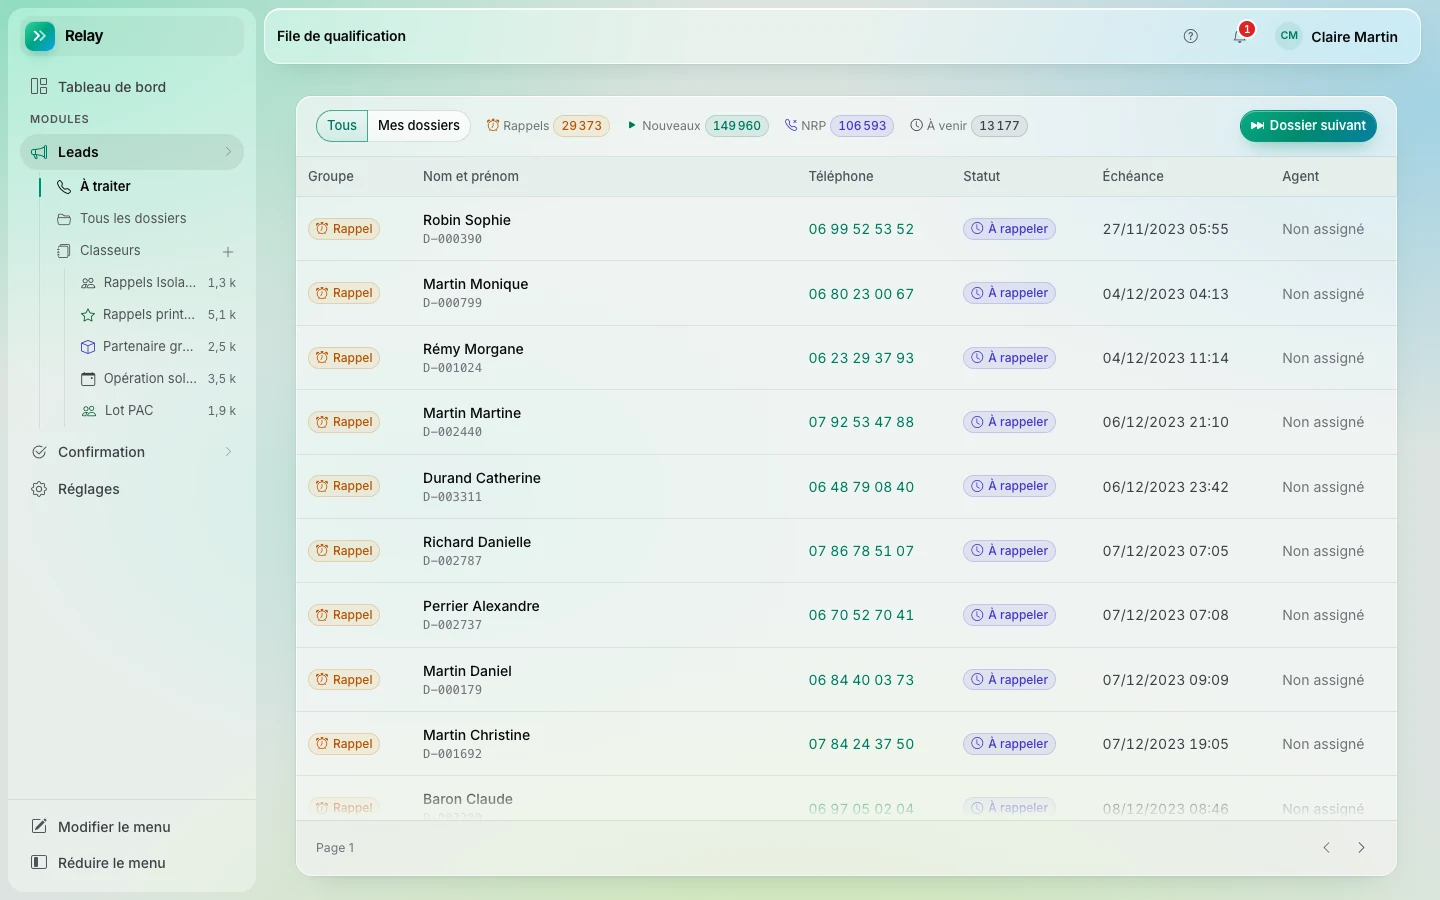Click the Relay logo icon

pos(40,36)
